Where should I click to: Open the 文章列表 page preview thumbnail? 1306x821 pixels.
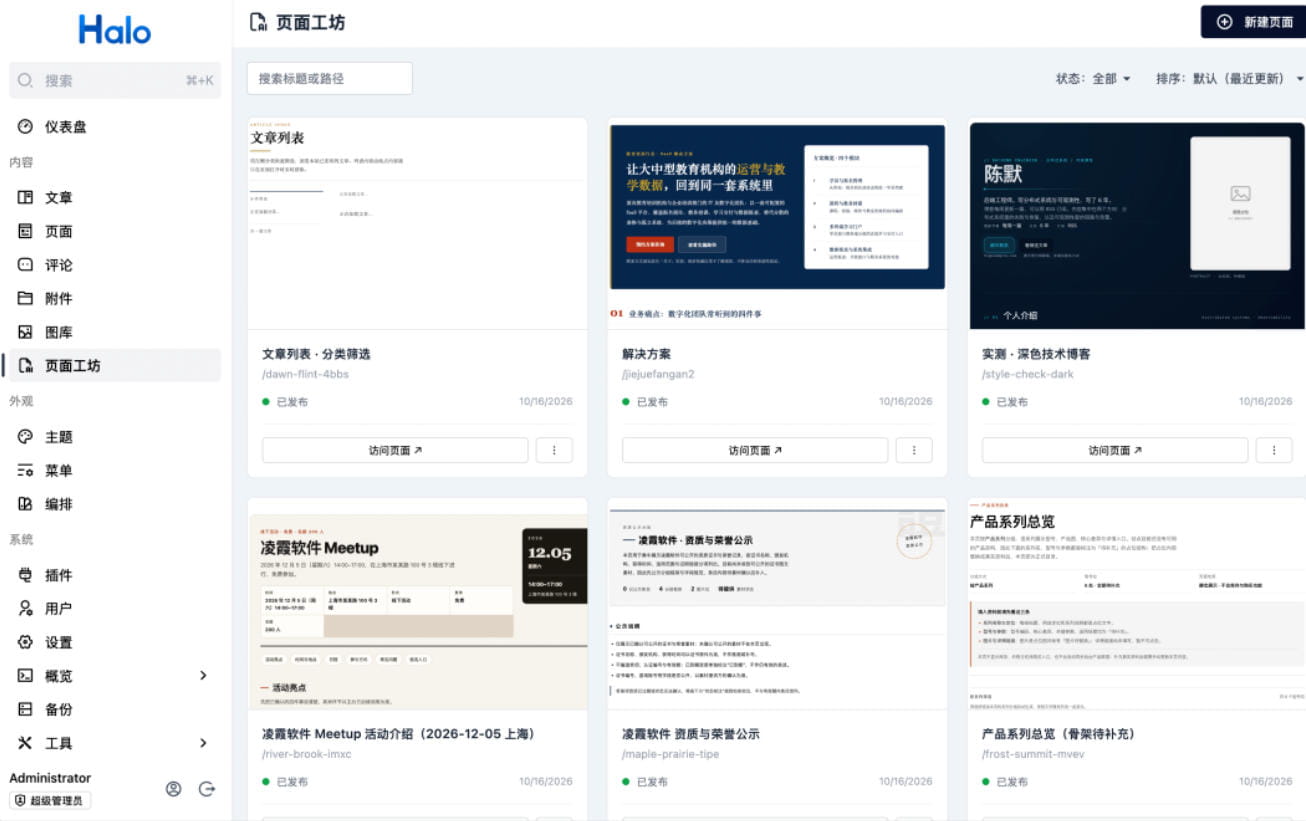tap(417, 224)
